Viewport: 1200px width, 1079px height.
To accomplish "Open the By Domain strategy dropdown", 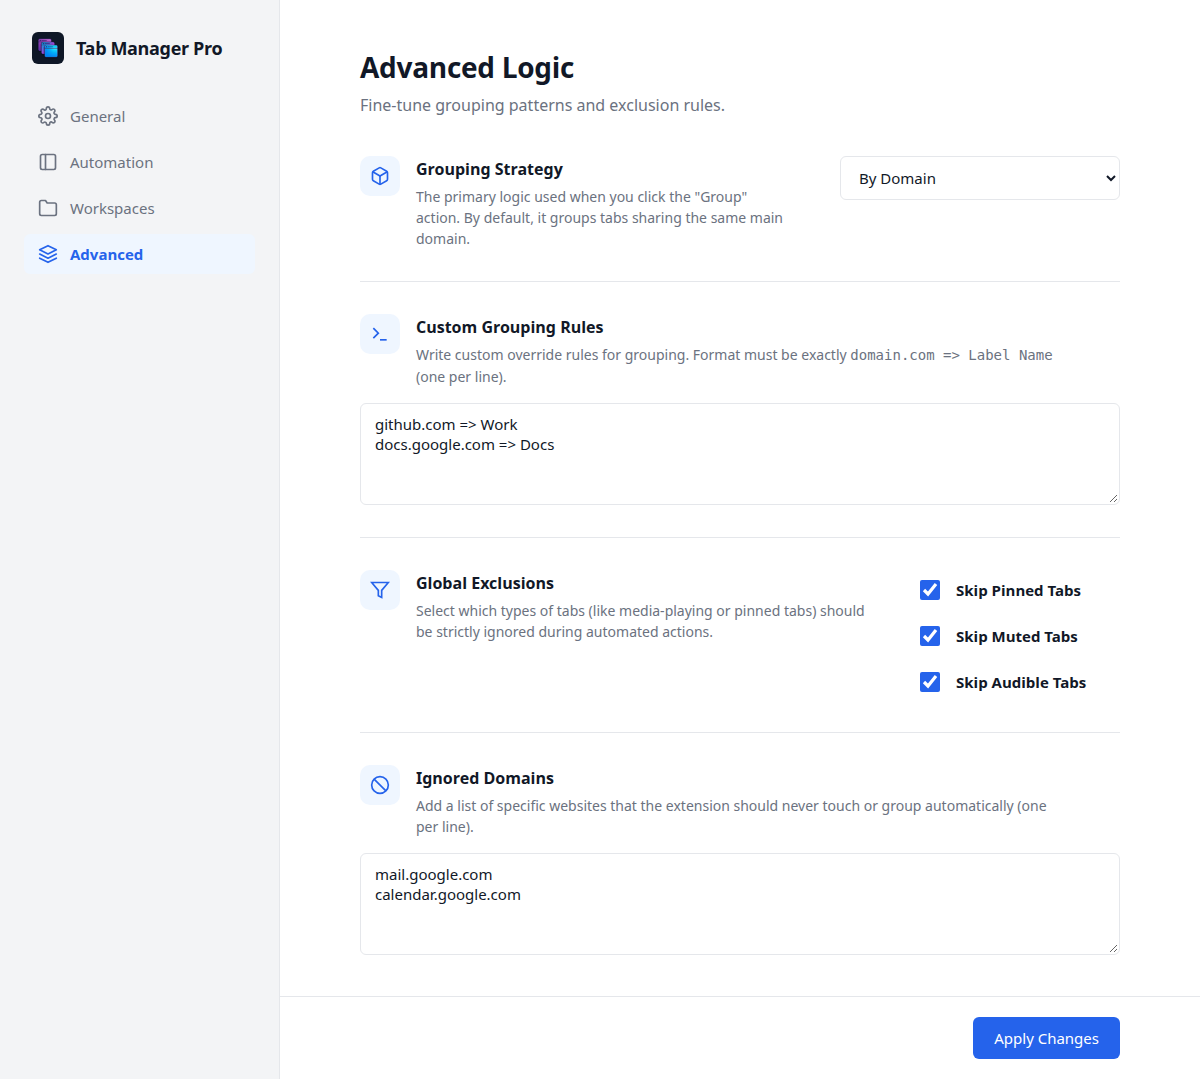I will [980, 178].
